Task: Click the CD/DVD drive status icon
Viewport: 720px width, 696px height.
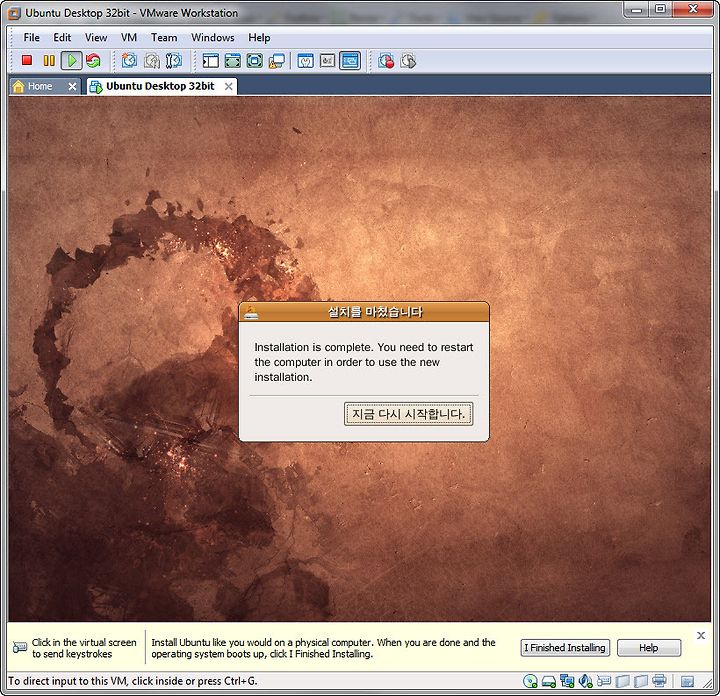Action: [x=530, y=681]
